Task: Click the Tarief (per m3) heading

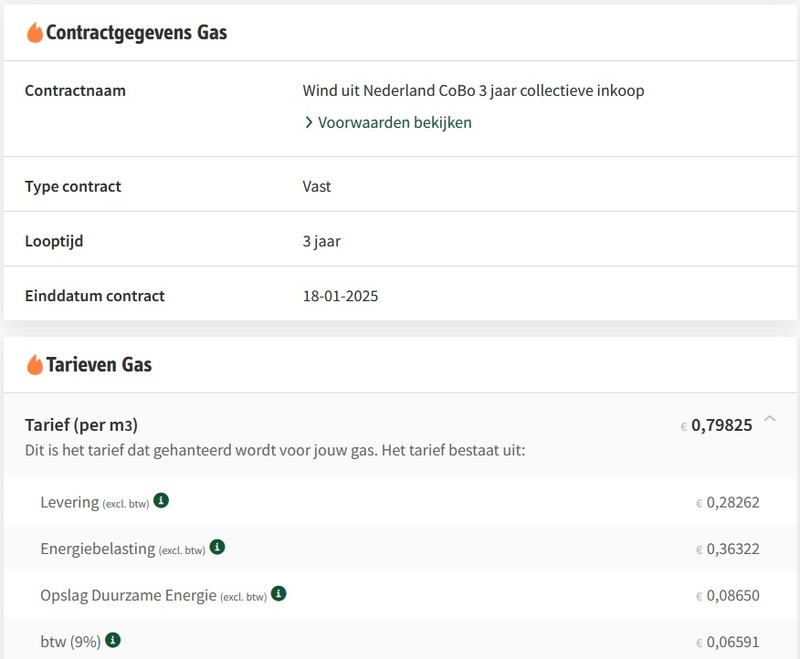Action: click(x=88, y=425)
